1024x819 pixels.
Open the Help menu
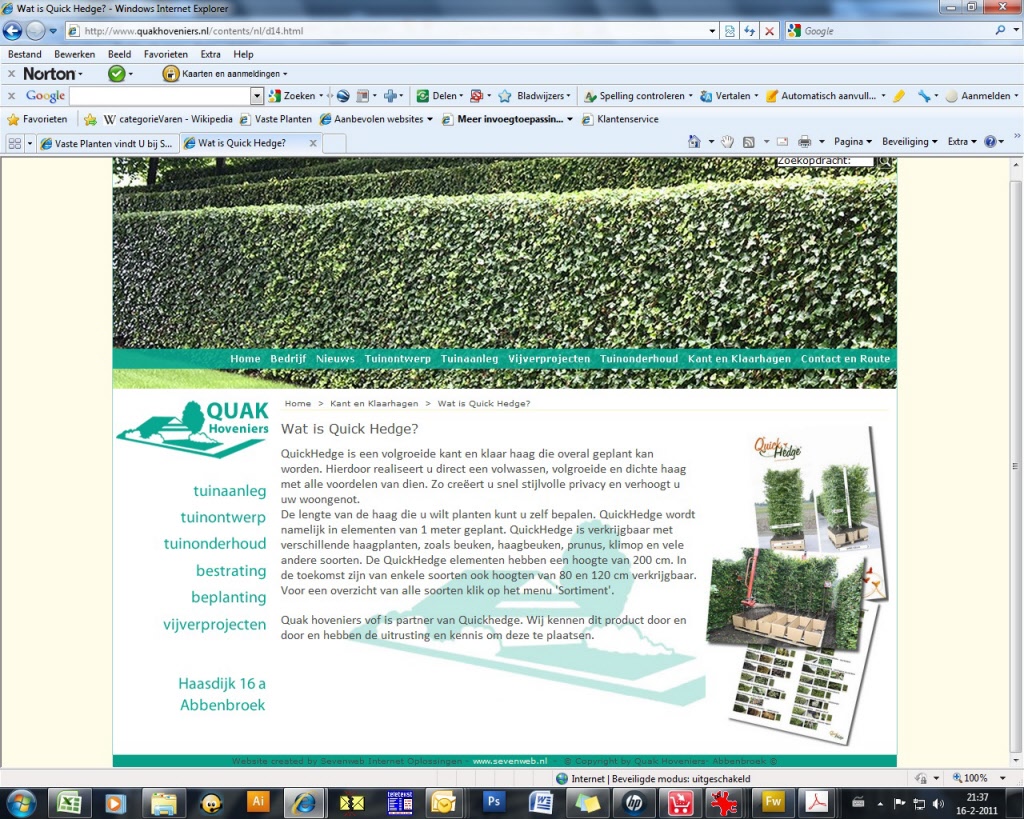243,54
